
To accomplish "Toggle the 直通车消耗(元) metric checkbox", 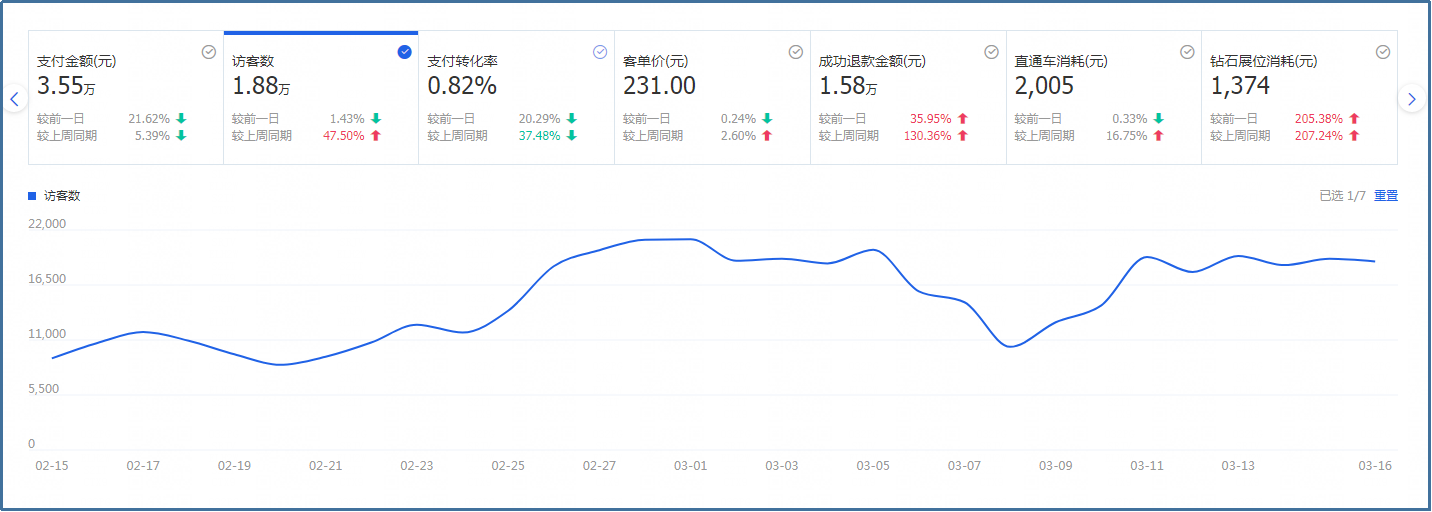I will [1187, 52].
